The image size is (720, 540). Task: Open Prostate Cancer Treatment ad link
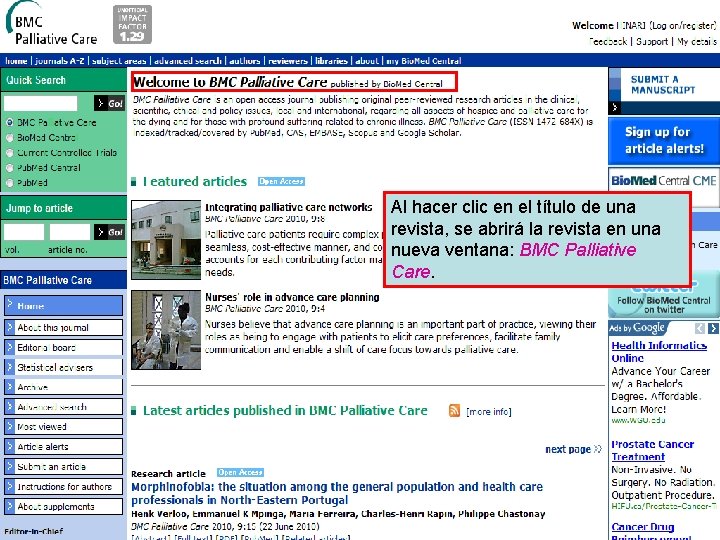pyautogui.click(x=652, y=450)
